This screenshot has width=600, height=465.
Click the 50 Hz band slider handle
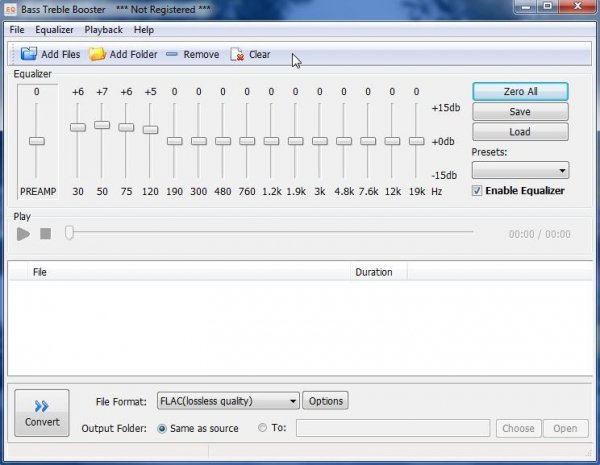tap(102, 125)
